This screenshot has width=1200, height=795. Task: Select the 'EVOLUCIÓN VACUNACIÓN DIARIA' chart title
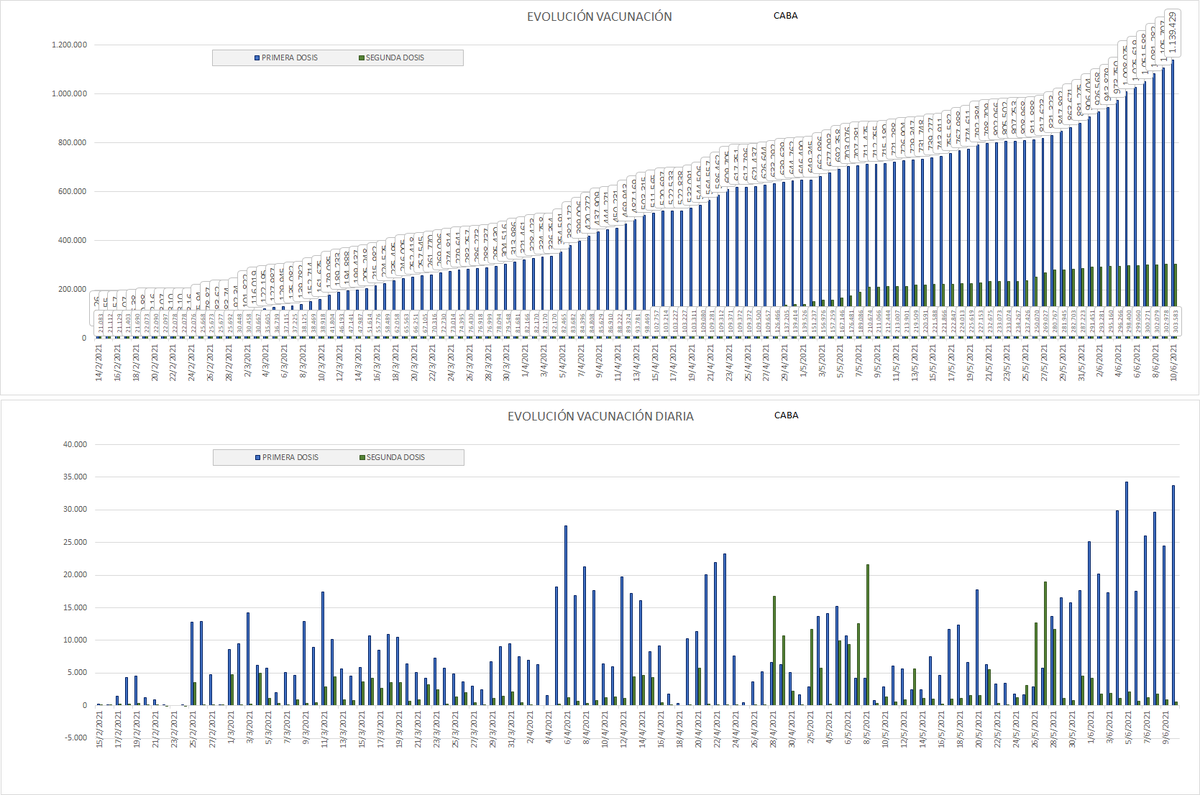point(600,415)
